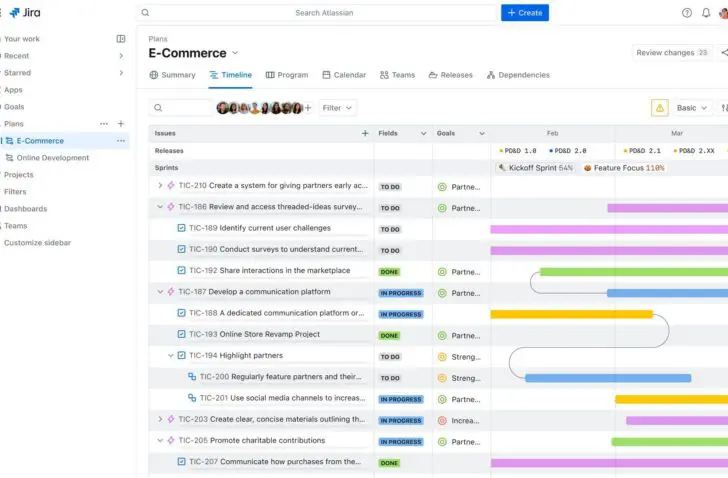Open the Goals column dropdown
Viewport: 728px width, 478px height.
[482, 134]
